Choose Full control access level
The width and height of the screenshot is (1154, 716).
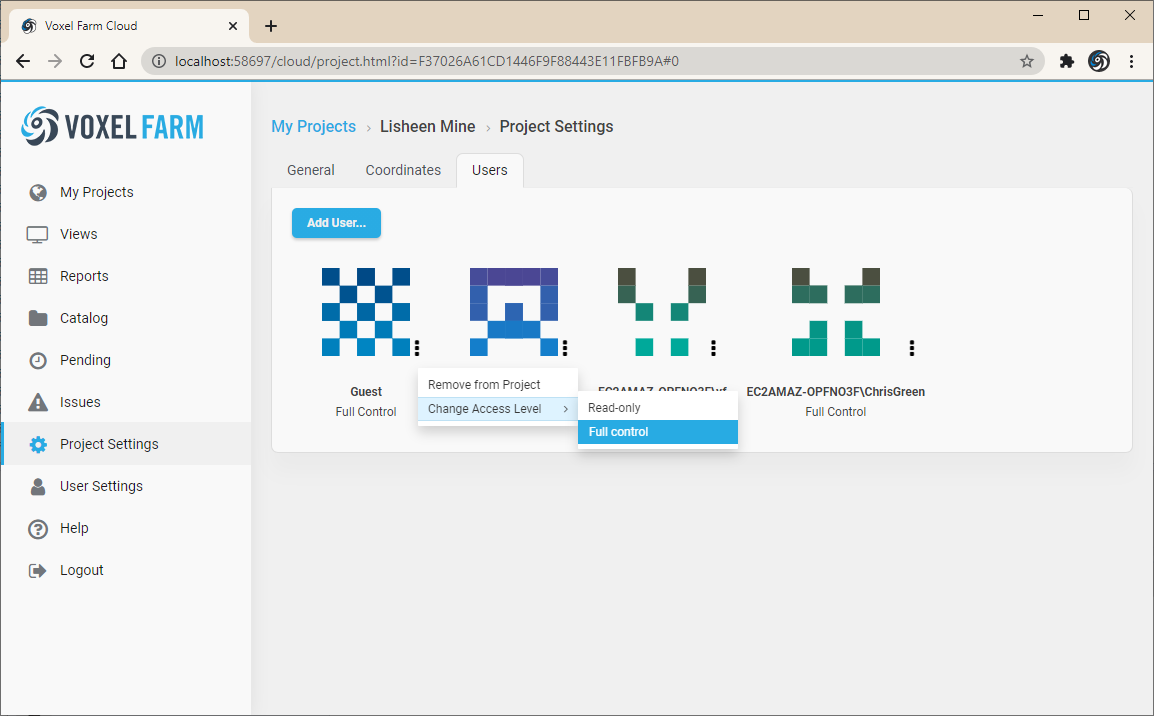[x=658, y=432]
